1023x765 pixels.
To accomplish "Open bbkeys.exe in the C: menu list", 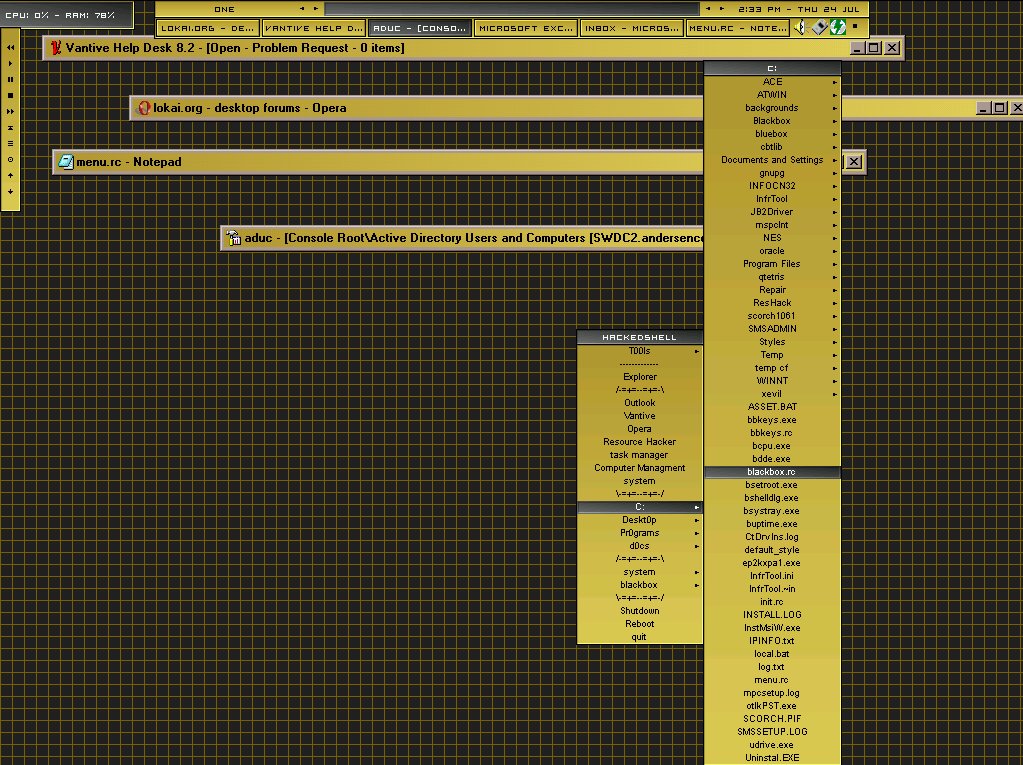I will pos(772,420).
